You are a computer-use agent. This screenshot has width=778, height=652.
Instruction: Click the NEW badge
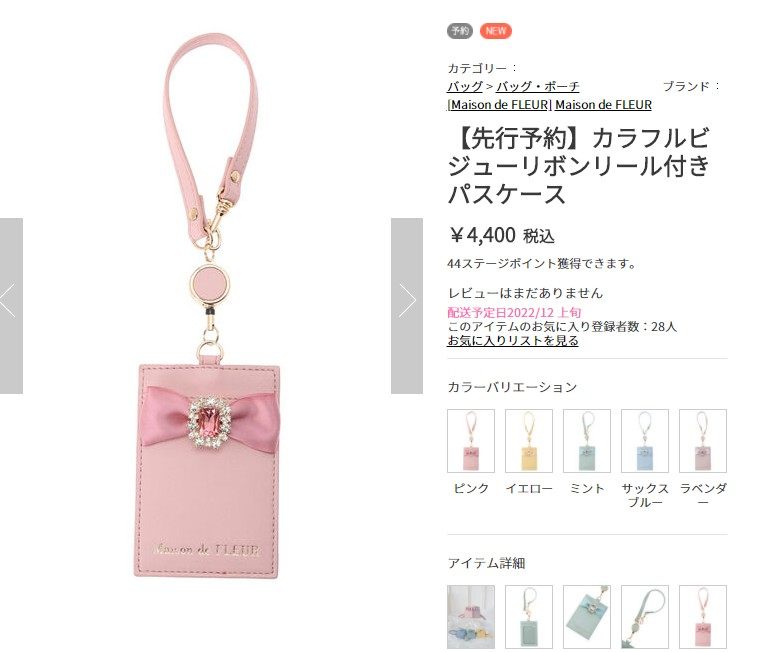[496, 31]
